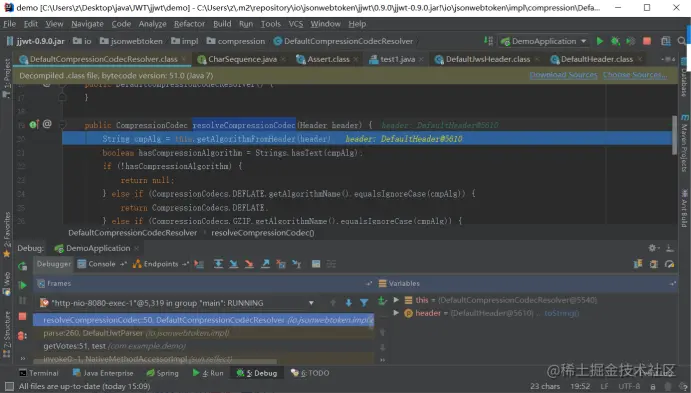This screenshot has width=691, height=393.
Task: Step into in debugger toolbar
Action: pyautogui.click(x=234, y=264)
